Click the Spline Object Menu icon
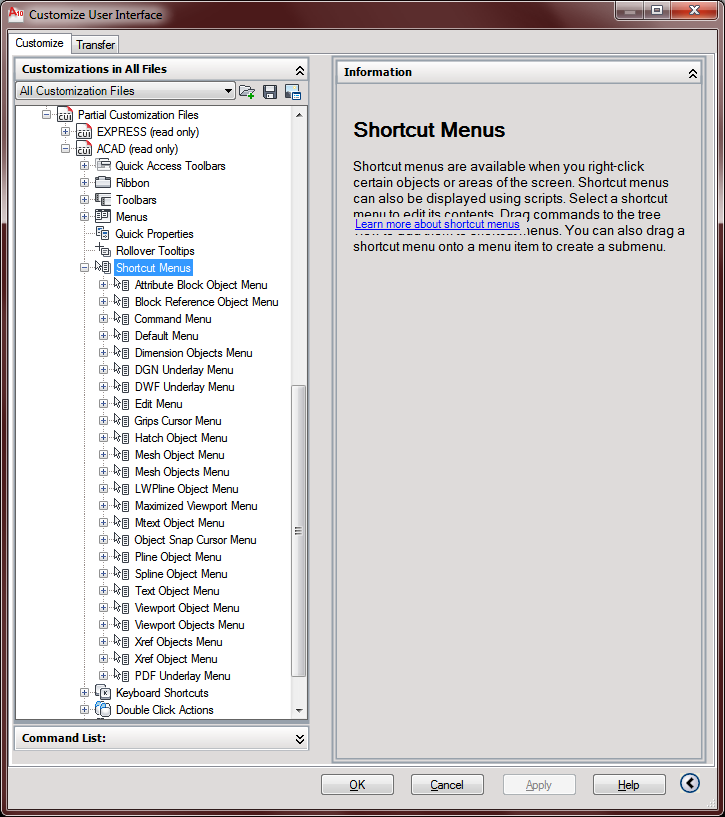The width and height of the screenshot is (725, 817). [x=122, y=573]
